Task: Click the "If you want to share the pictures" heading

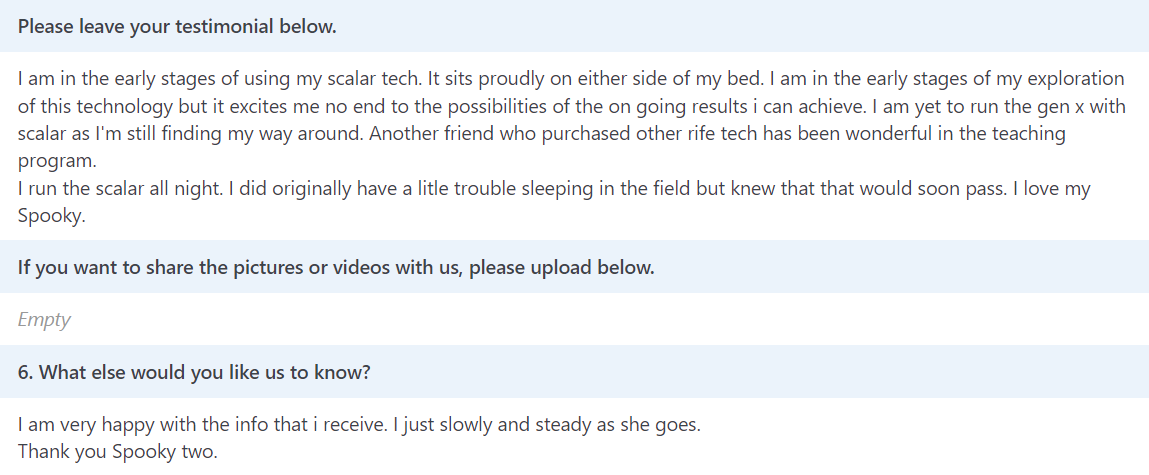Action: [x=336, y=267]
